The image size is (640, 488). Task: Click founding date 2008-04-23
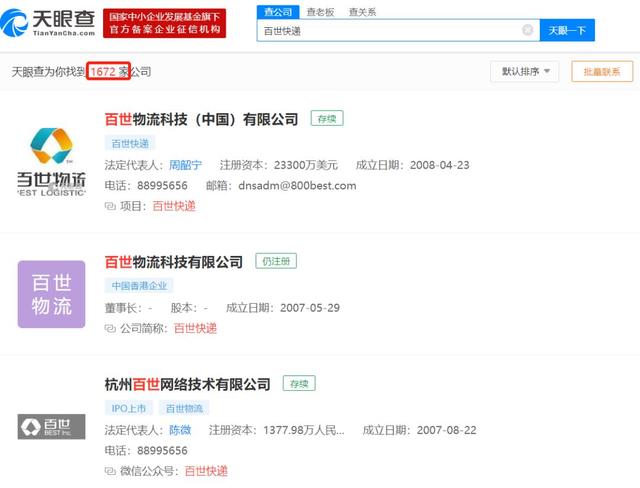[x=440, y=165]
